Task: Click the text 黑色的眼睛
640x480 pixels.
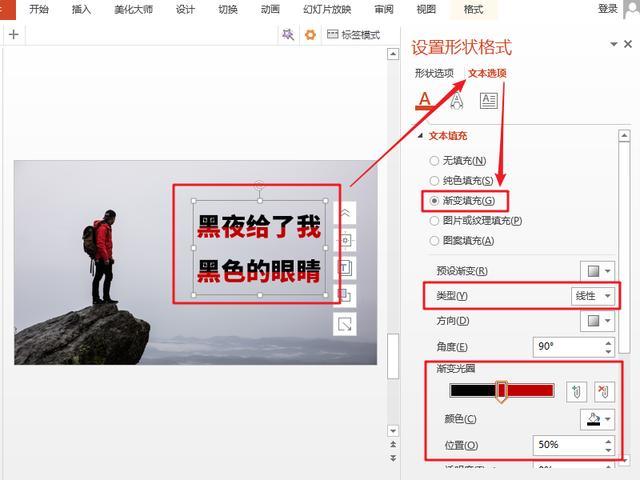Action: 259,271
